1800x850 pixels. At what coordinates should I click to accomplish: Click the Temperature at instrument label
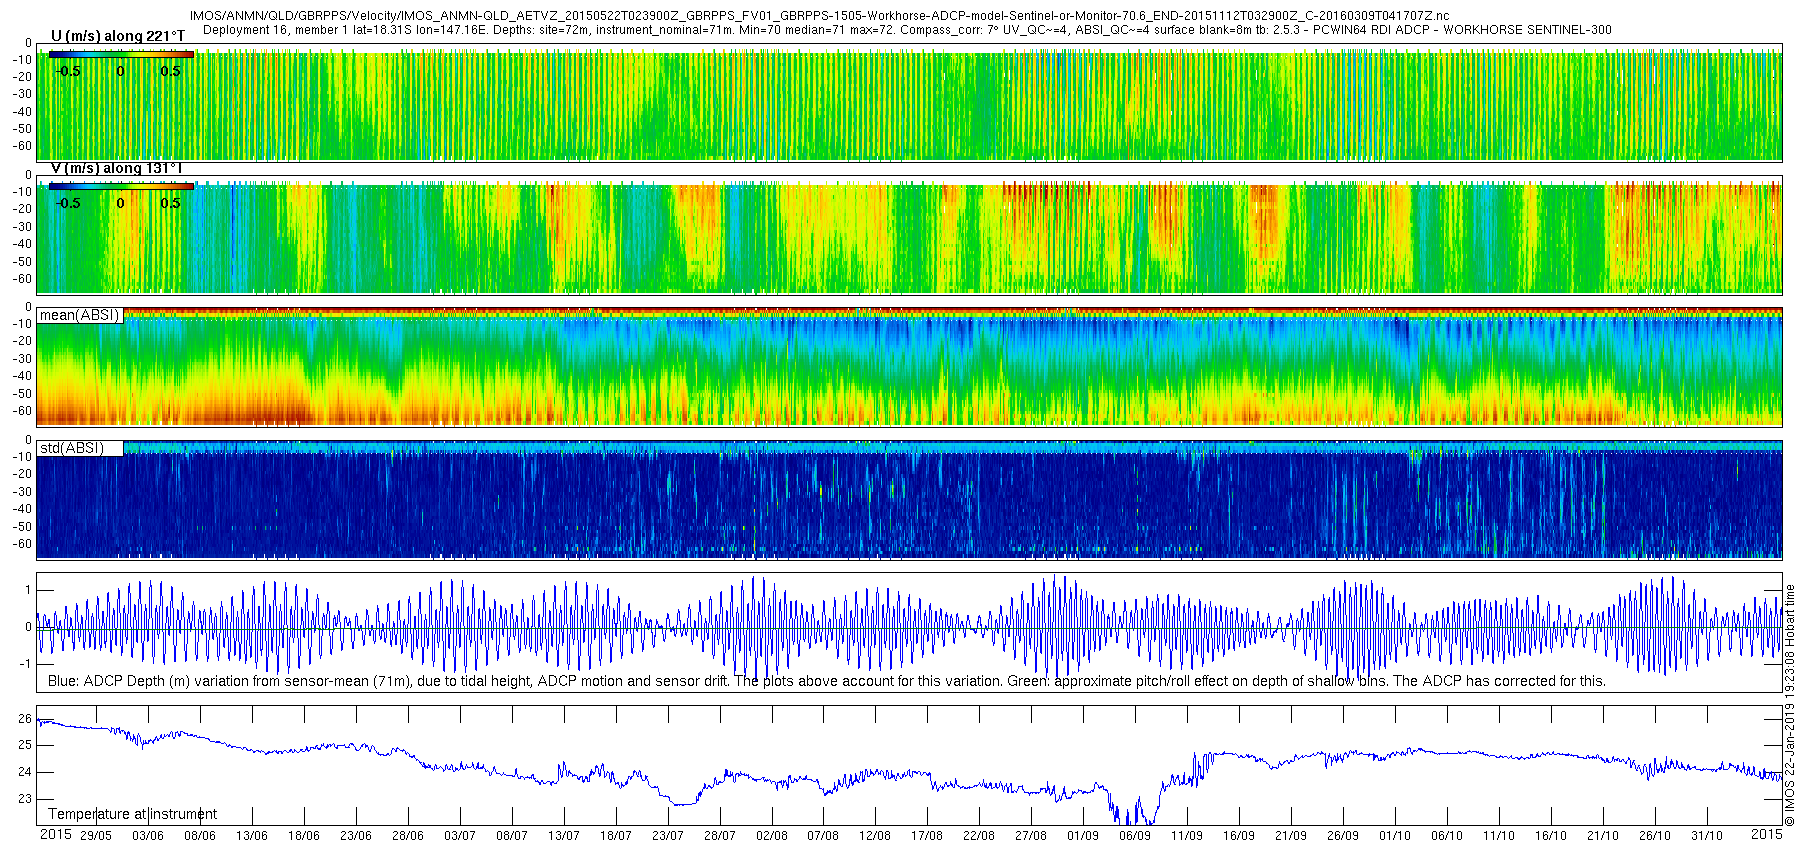tap(132, 814)
